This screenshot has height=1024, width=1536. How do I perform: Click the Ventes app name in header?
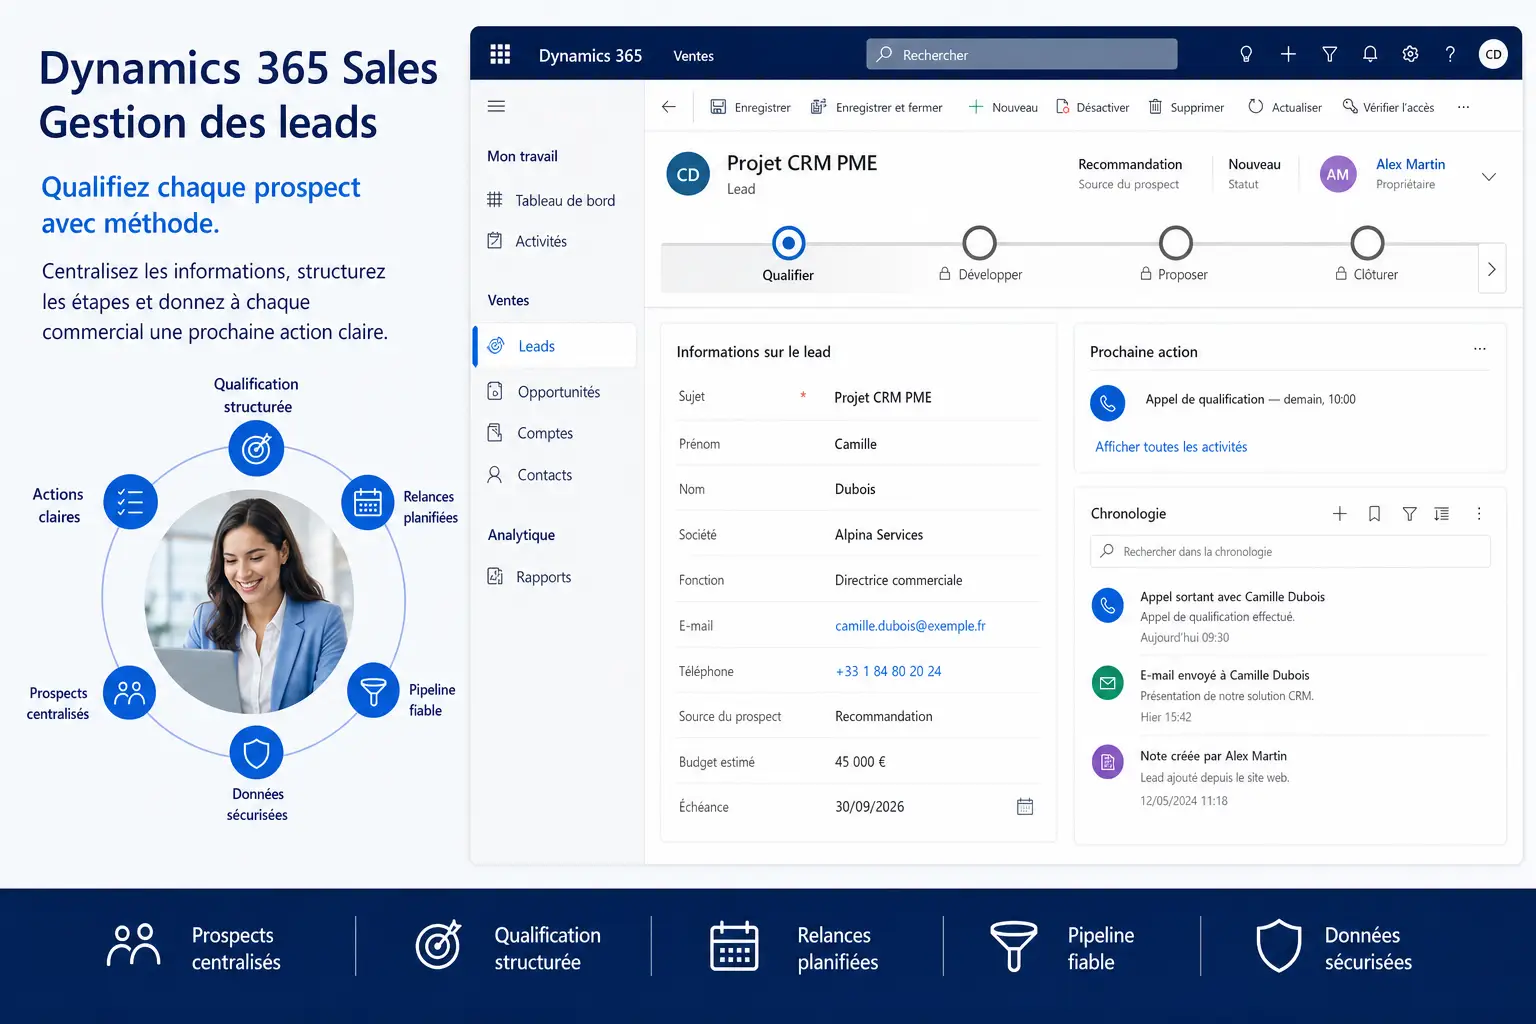[693, 55]
